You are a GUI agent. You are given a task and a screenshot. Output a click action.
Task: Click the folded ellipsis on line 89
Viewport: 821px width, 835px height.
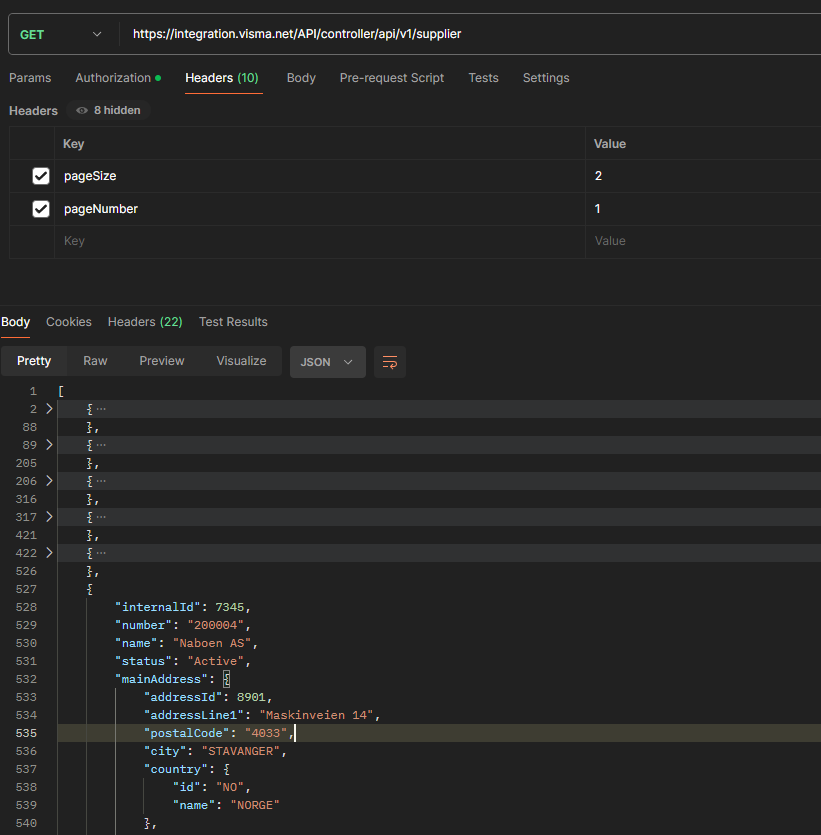pyautogui.click(x=101, y=445)
